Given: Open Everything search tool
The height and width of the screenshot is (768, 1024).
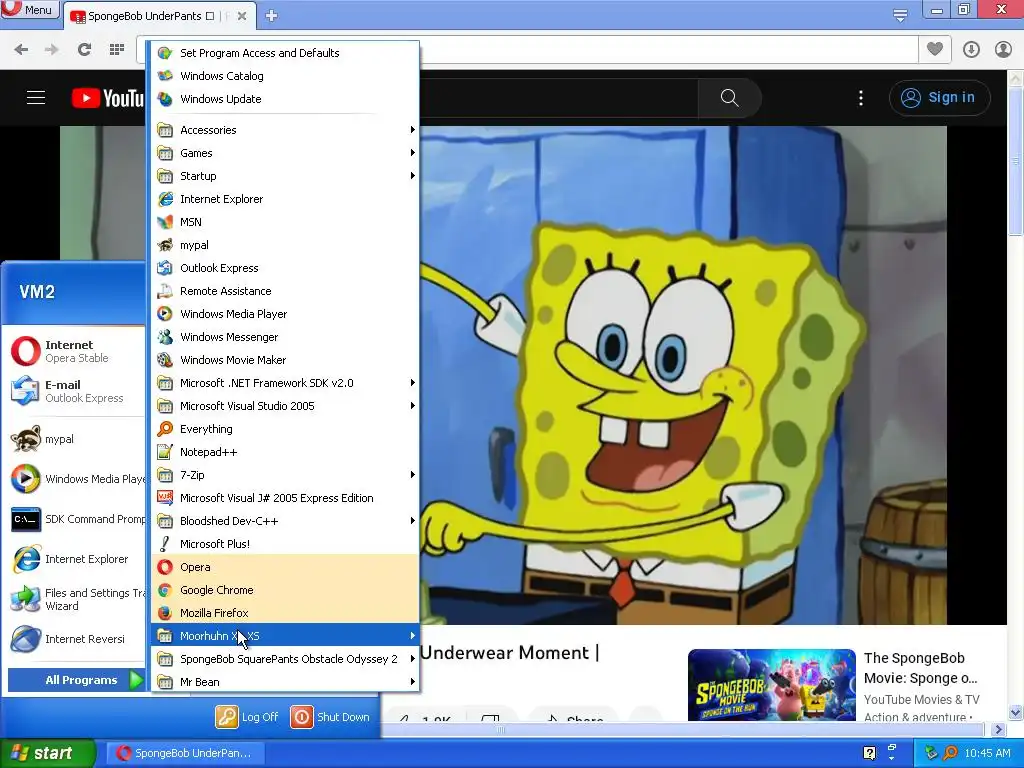Looking at the screenshot, I should [285, 429].
